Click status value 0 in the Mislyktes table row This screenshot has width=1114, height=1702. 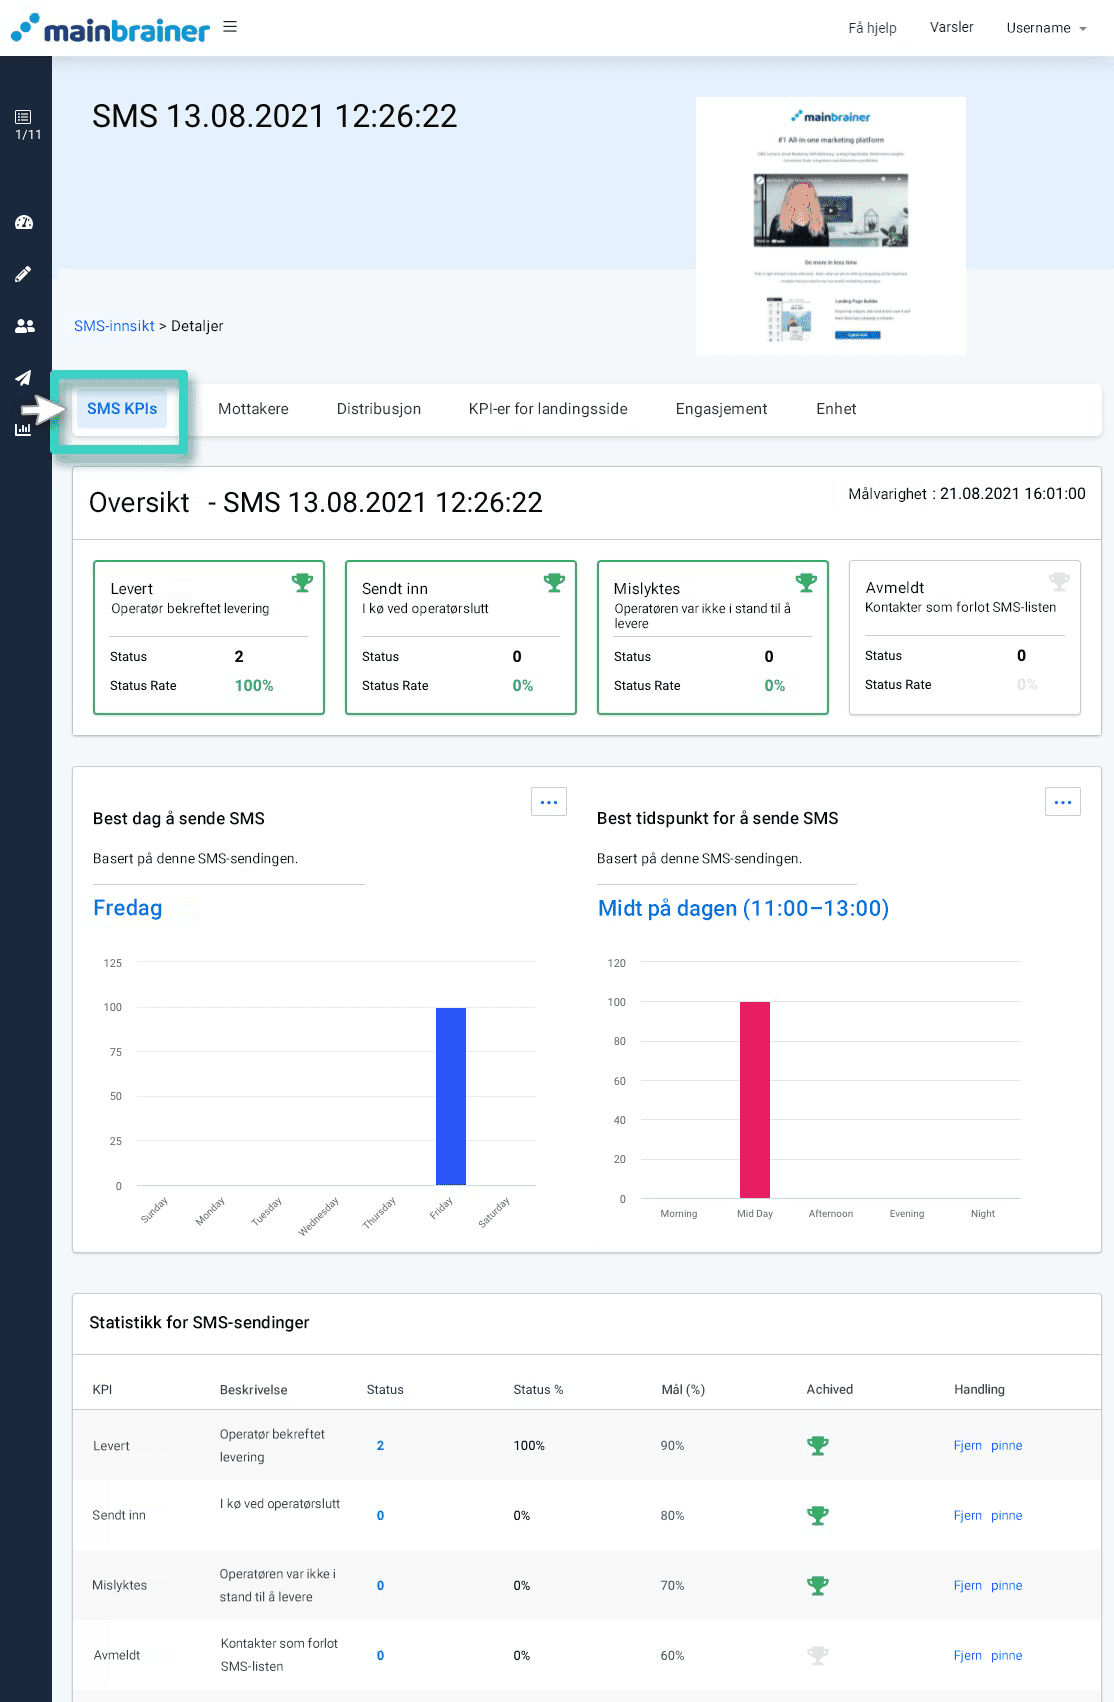[x=380, y=1585]
